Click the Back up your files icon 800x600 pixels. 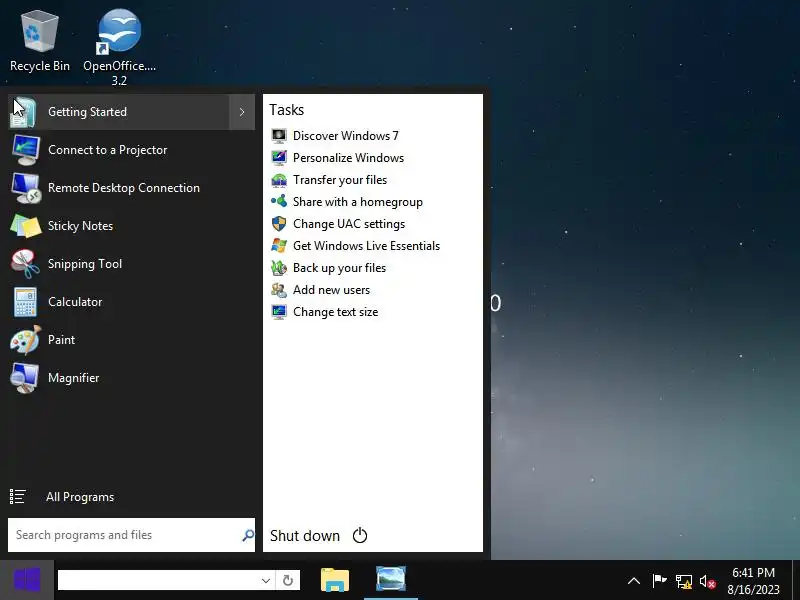pos(279,267)
